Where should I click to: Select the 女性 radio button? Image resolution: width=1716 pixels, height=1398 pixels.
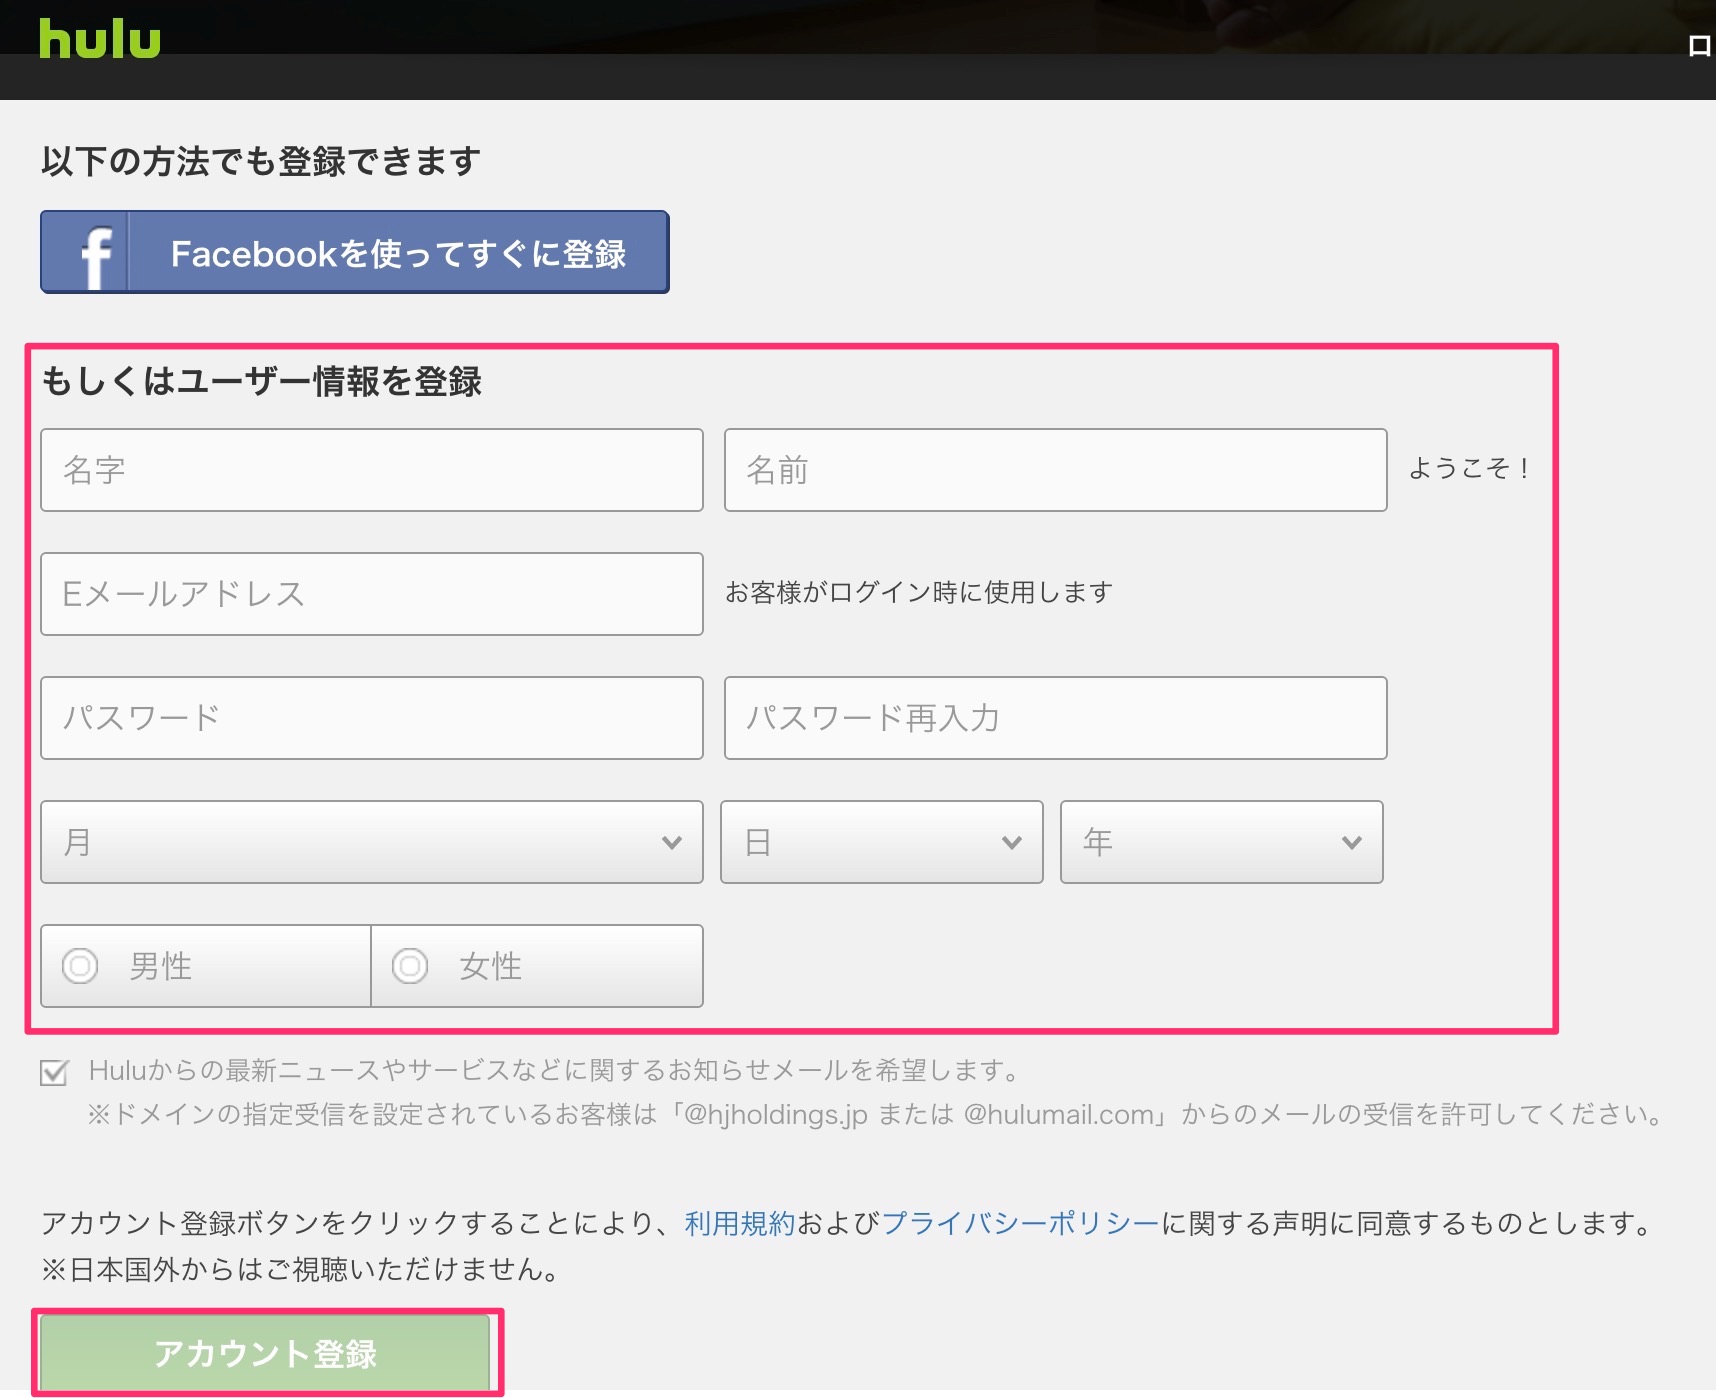(410, 966)
